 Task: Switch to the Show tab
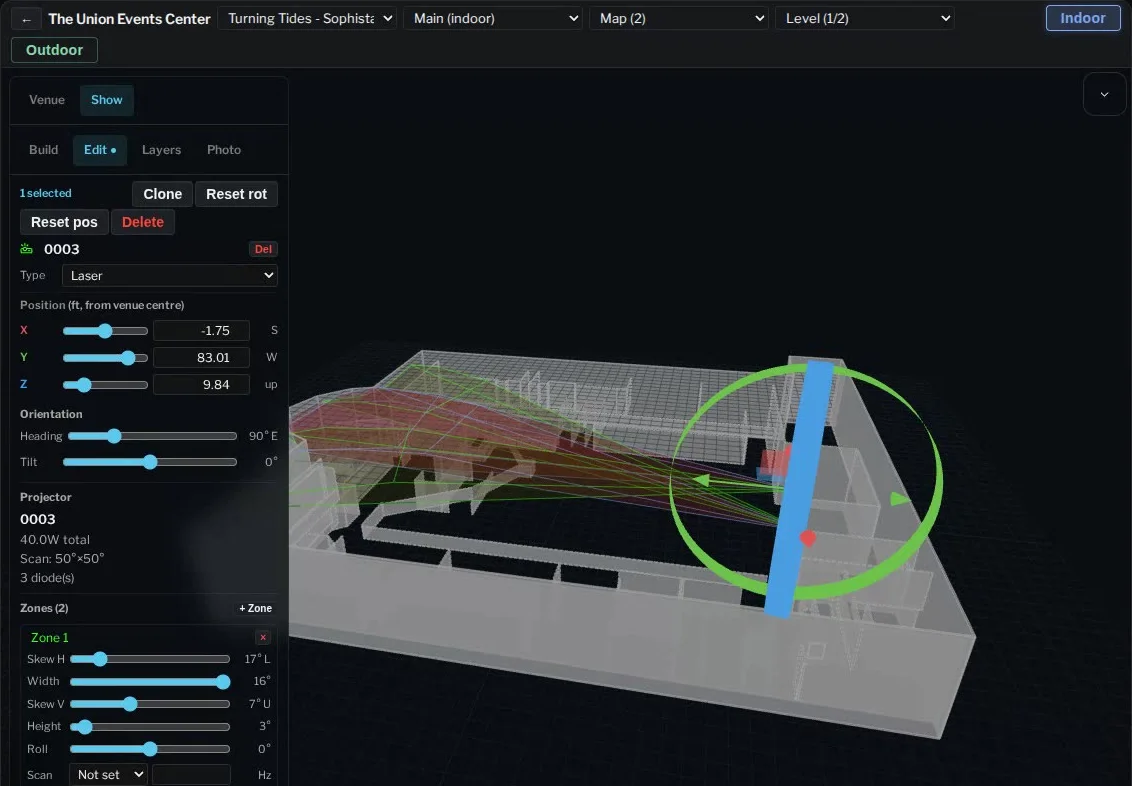click(107, 100)
